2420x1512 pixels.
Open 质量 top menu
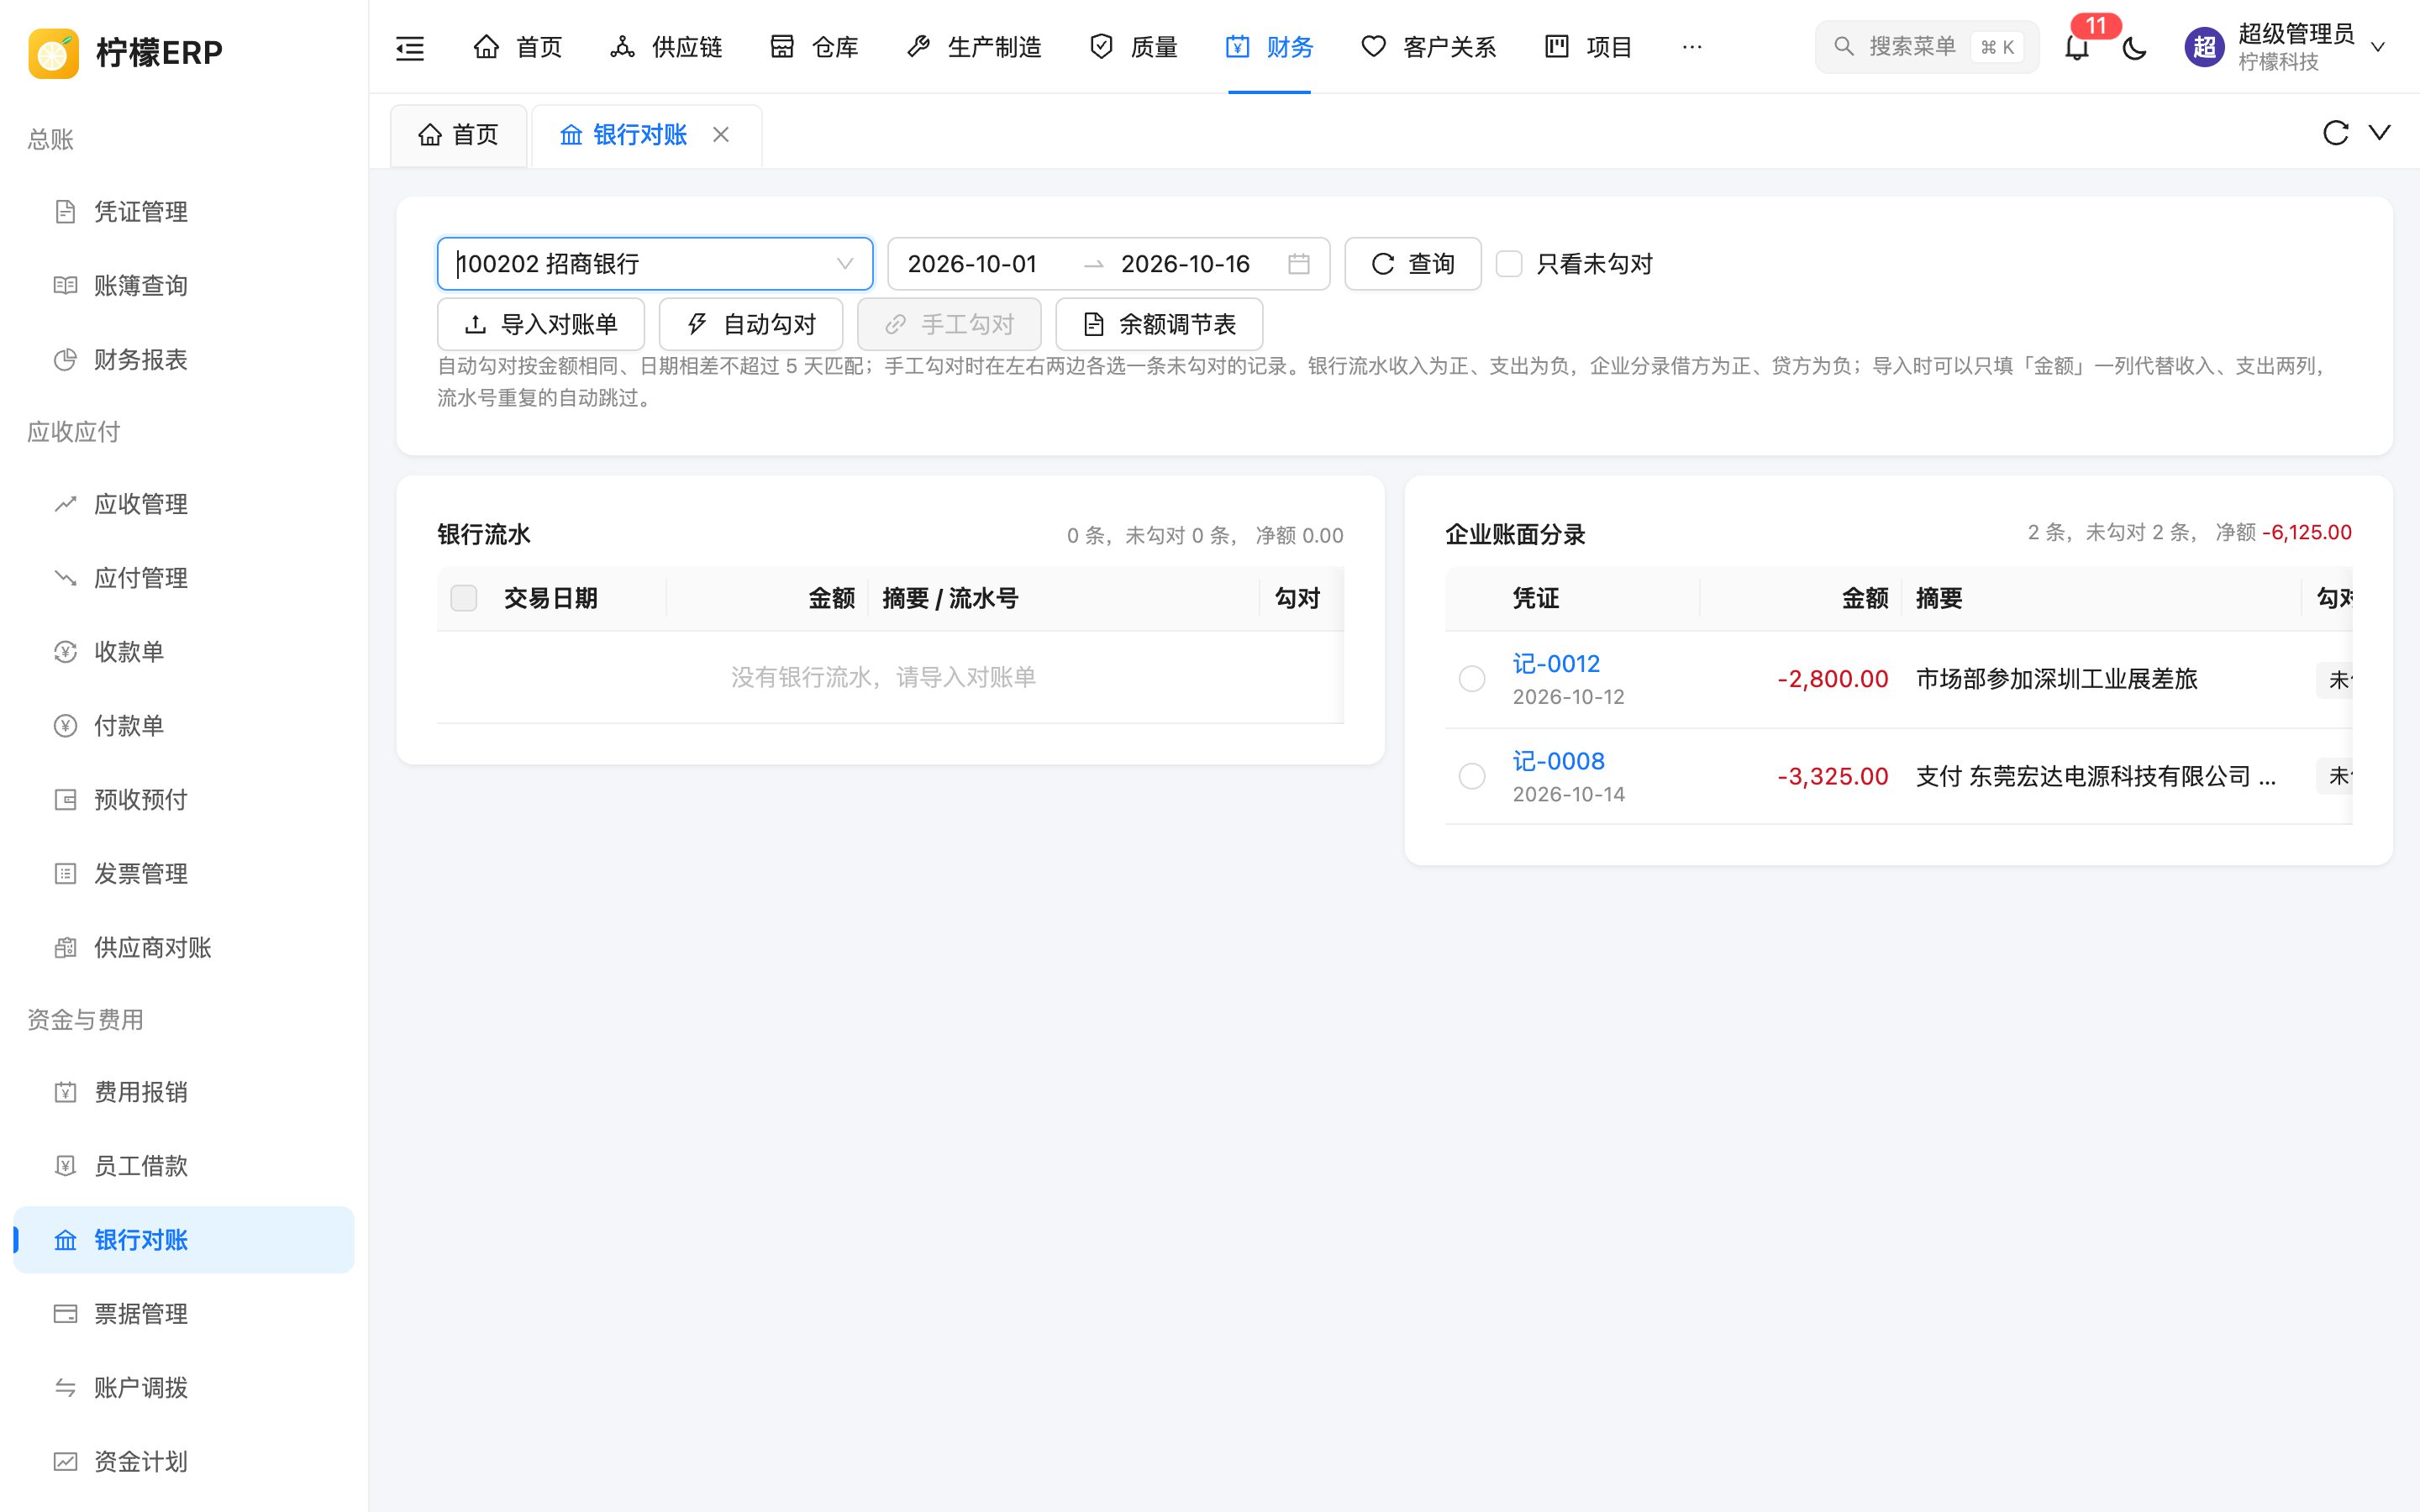[1134, 47]
